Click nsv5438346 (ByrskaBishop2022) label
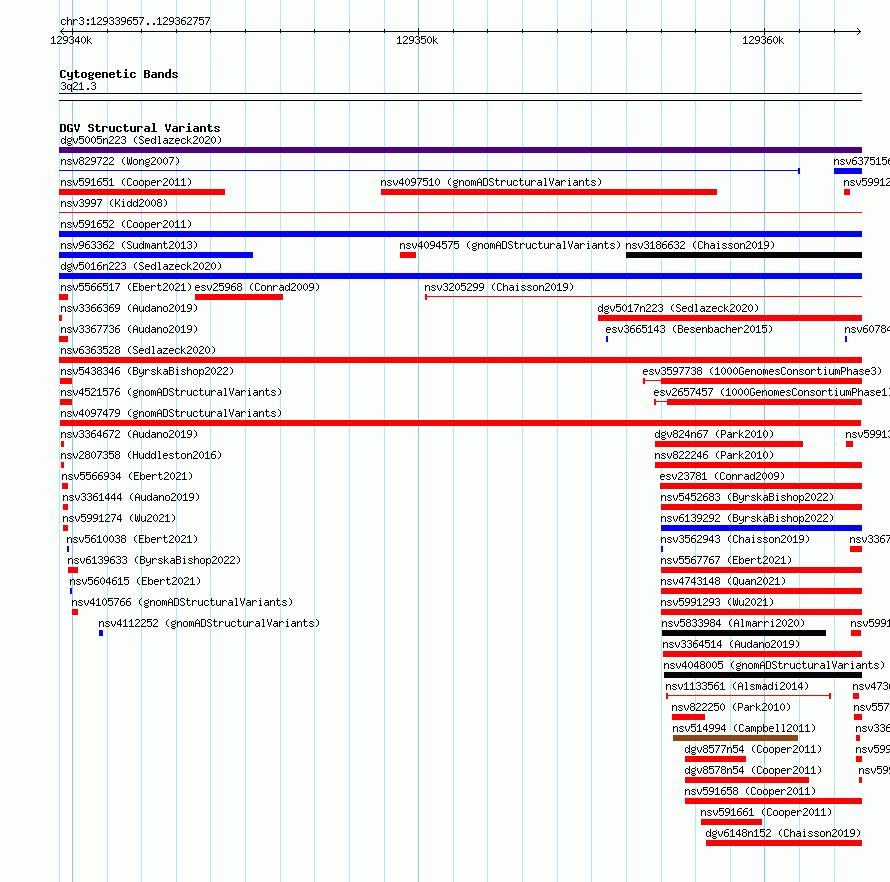This screenshot has width=890, height=882. pyautogui.click(x=147, y=371)
